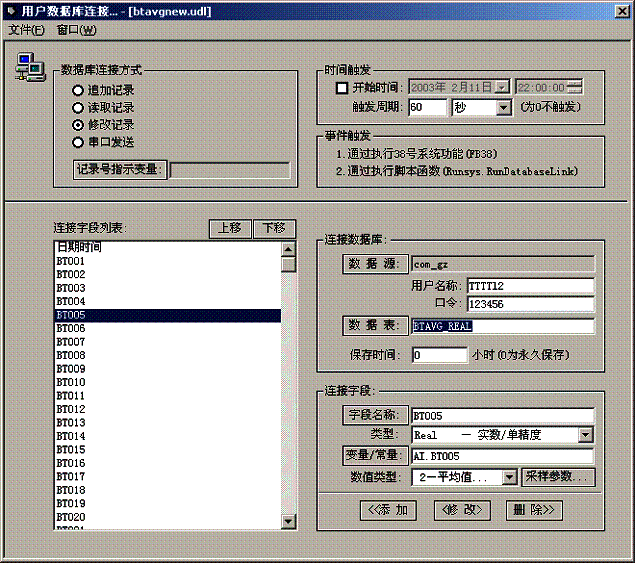This screenshot has height=563, width=635.
Task: Select the 读取记录 radio option
Action: [x=78, y=107]
